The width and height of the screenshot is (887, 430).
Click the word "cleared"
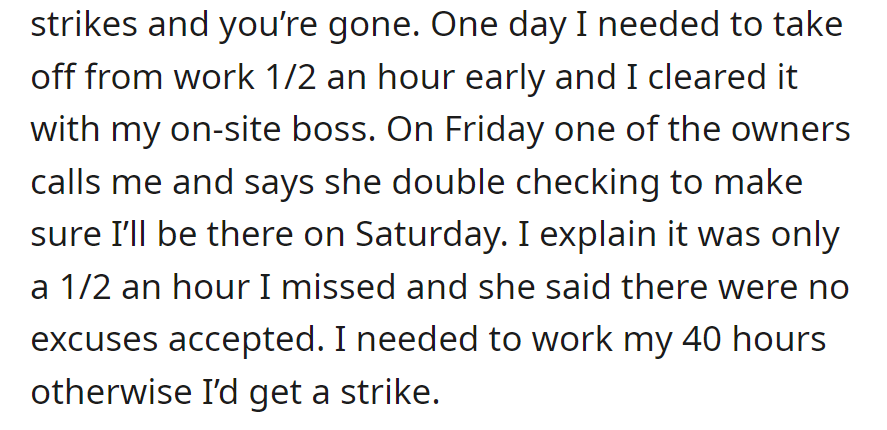tap(702, 77)
